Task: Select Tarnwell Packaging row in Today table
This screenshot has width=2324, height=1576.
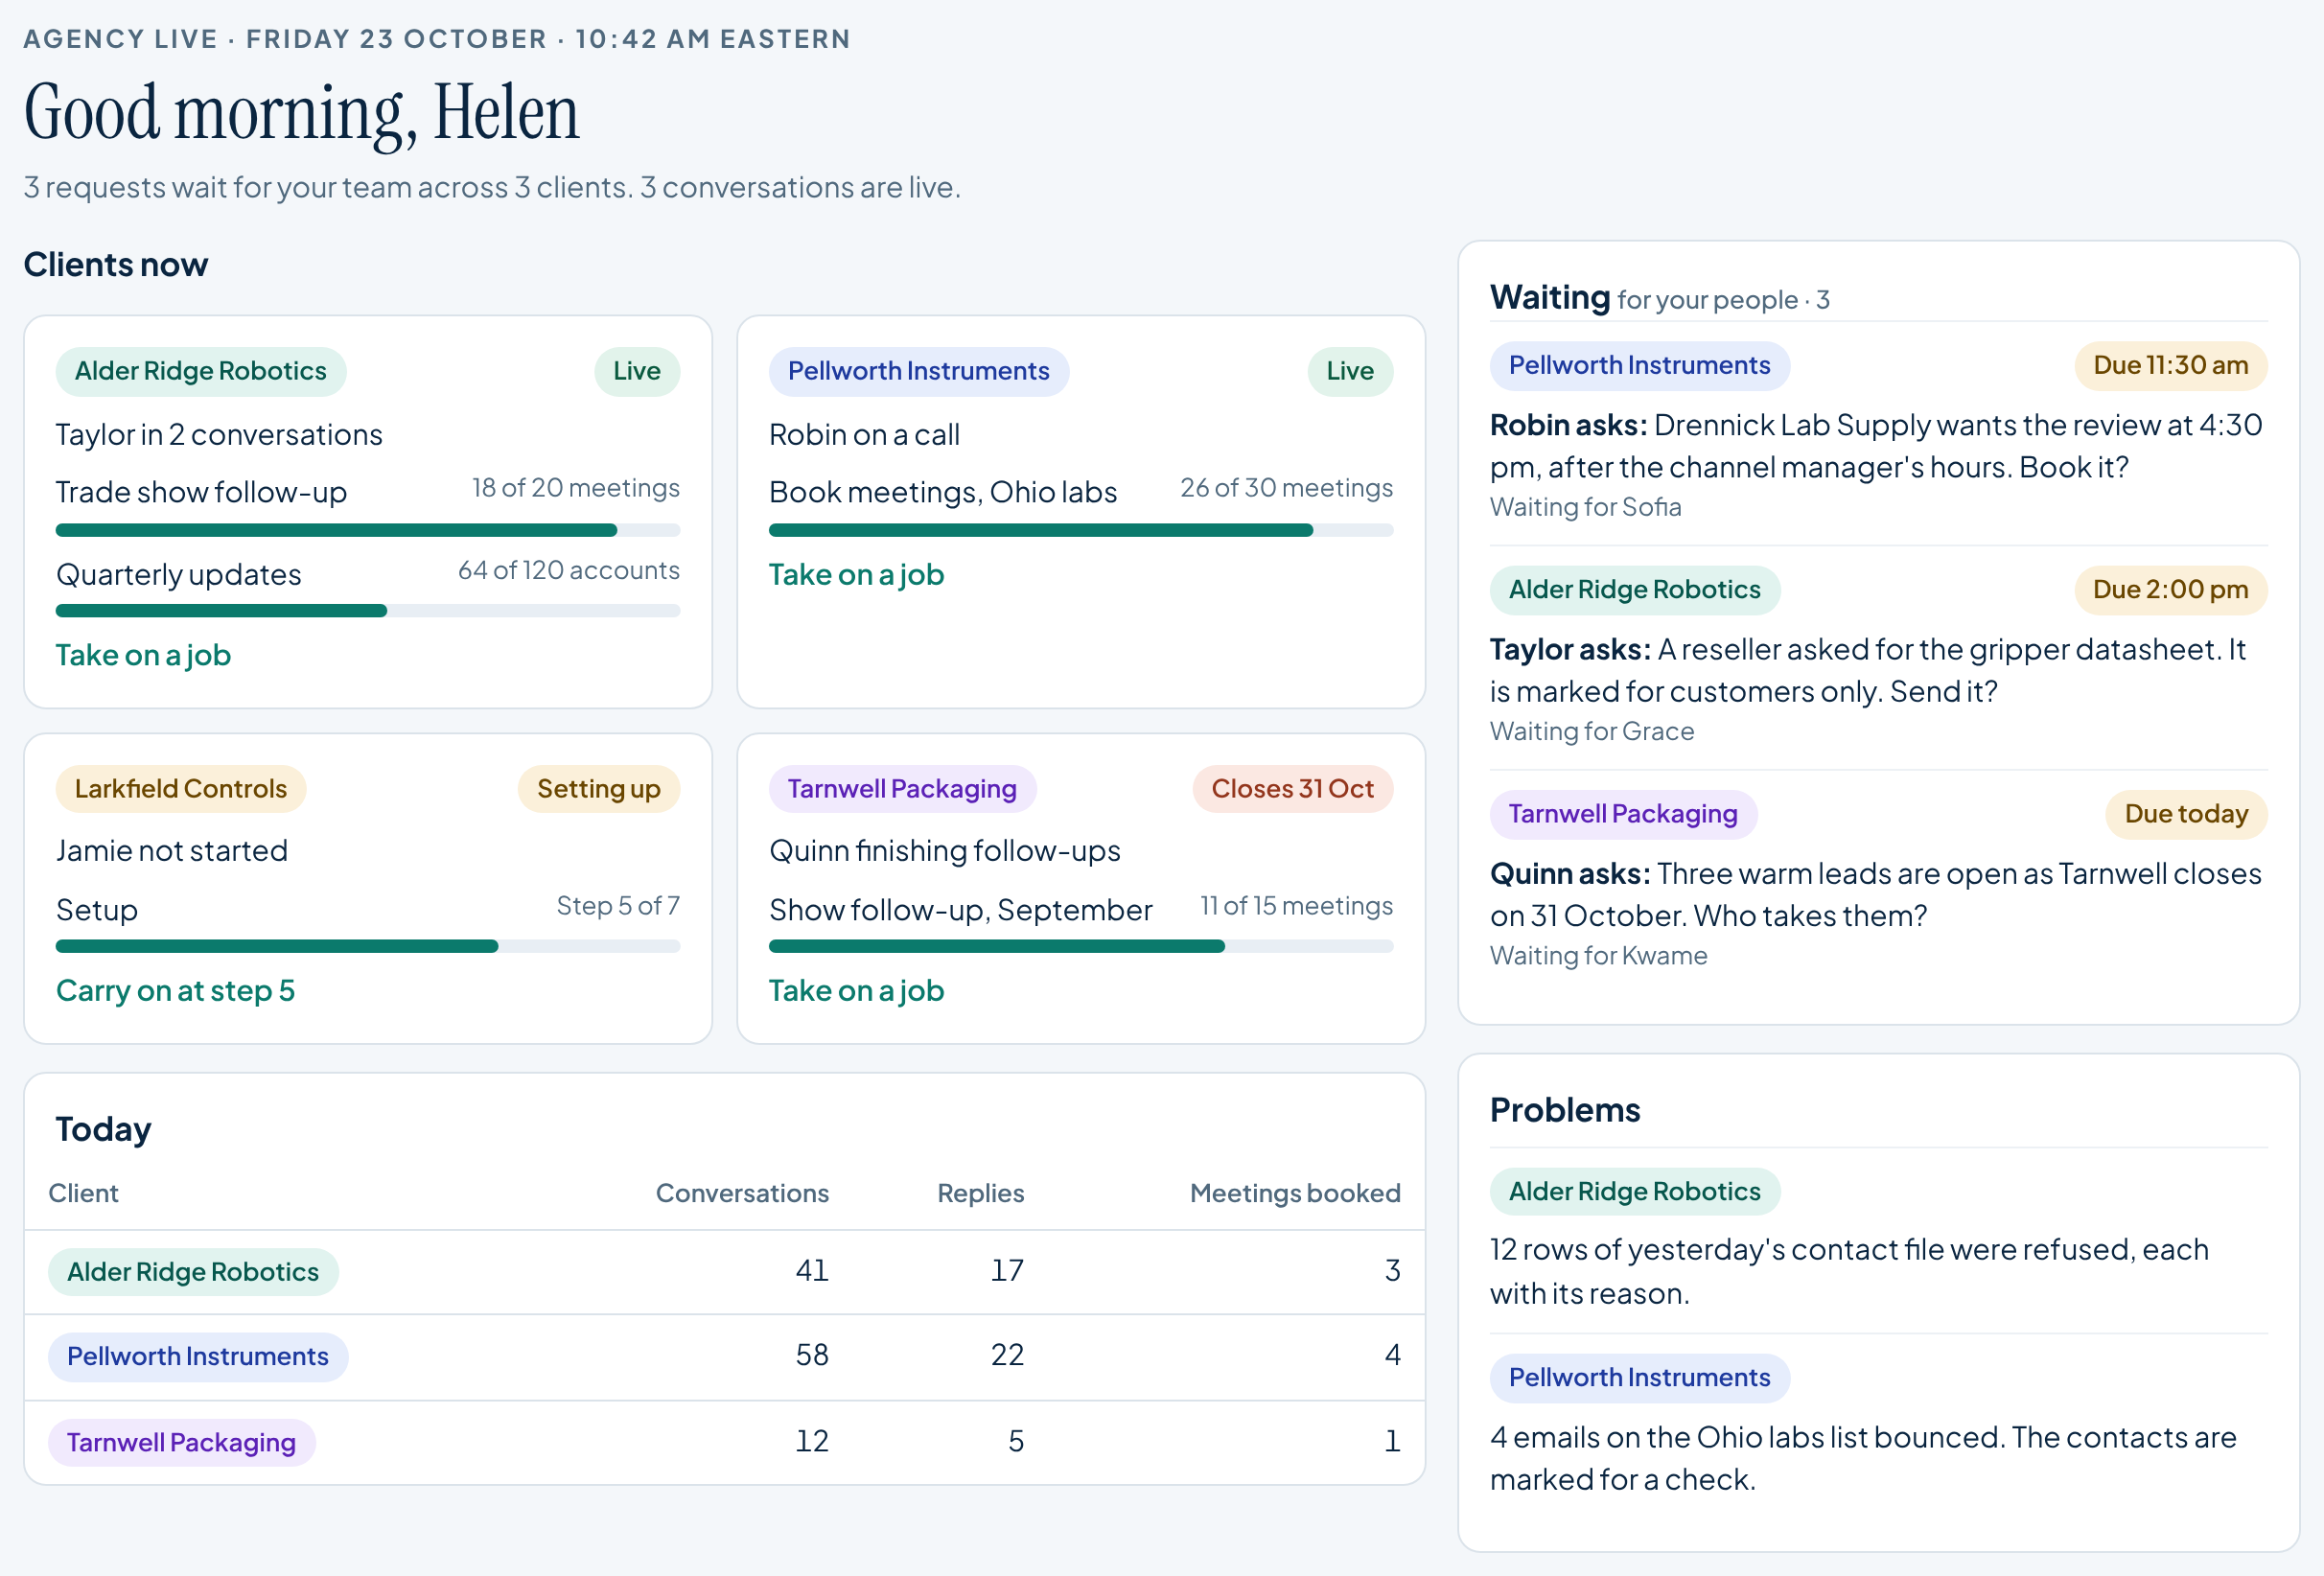Action: coord(724,1442)
